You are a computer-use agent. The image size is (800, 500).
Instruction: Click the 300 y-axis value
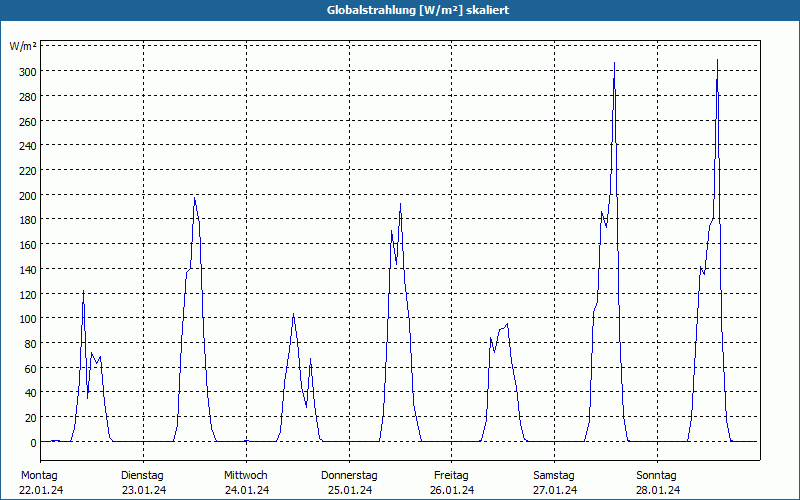(x=27, y=72)
